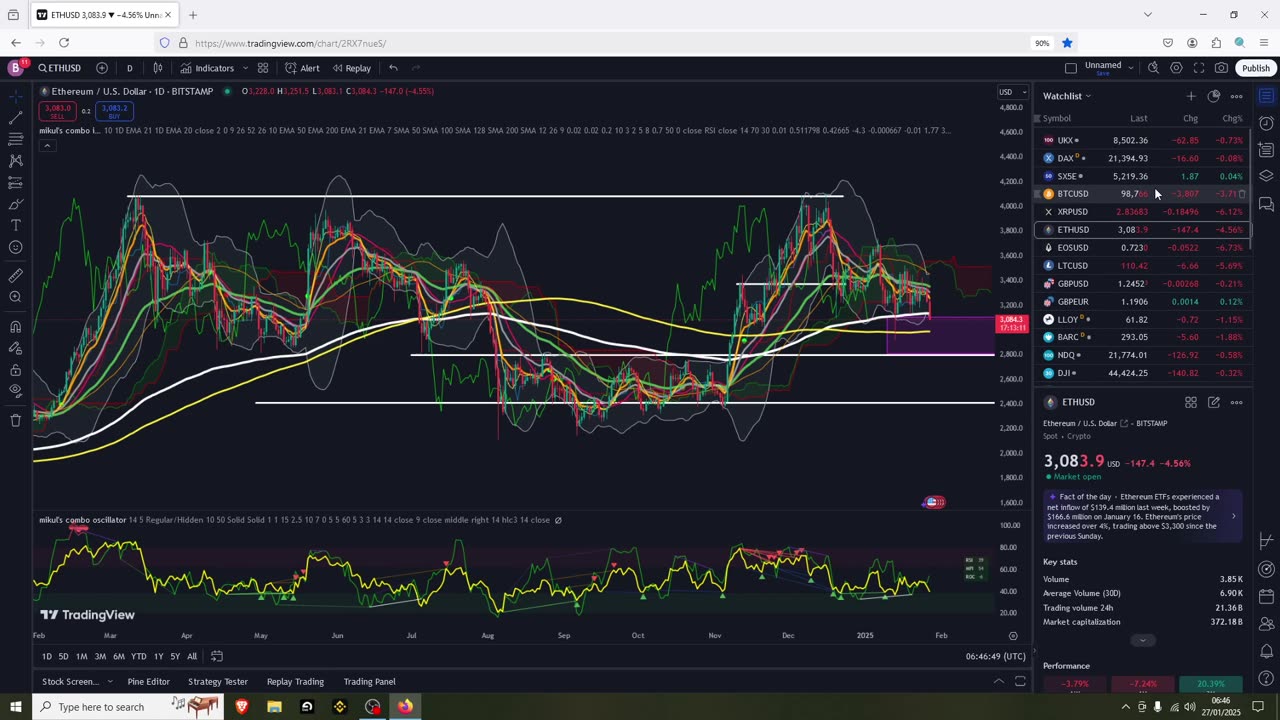Toggle lock all drawing tools
Image resolution: width=1280 pixels, height=720 pixels.
click(x=15, y=369)
